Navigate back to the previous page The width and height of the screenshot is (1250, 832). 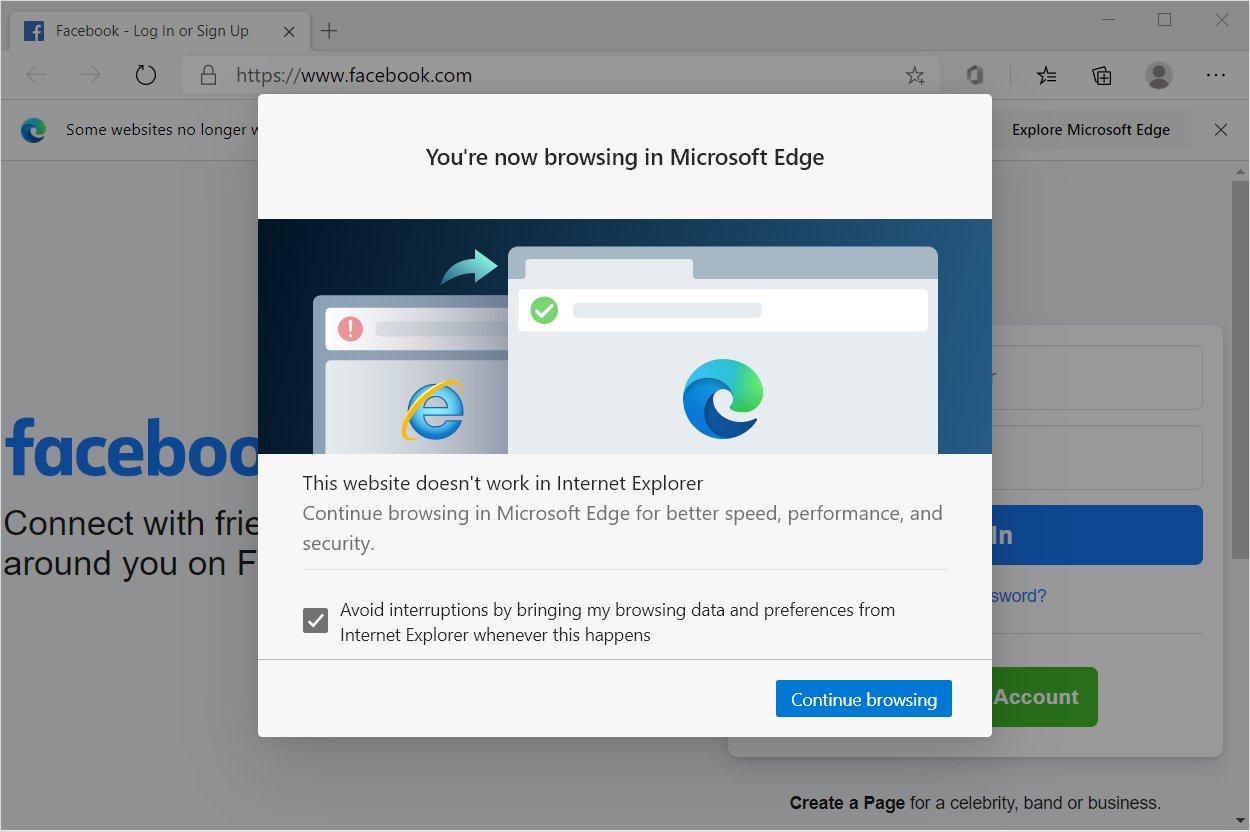pos(35,74)
